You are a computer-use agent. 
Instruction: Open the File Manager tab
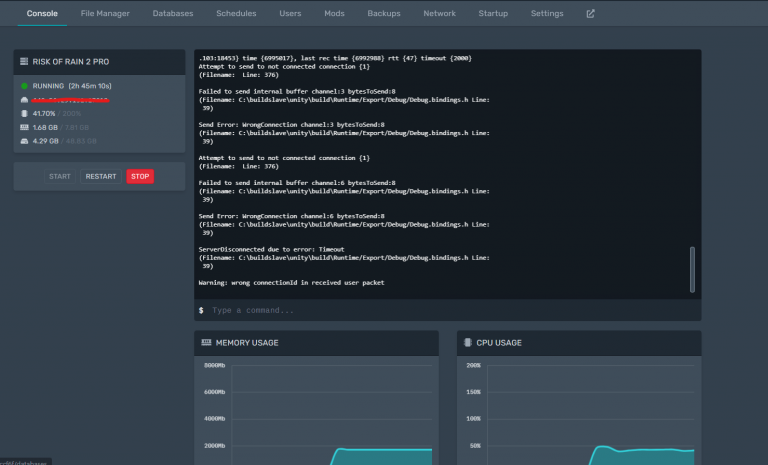click(105, 14)
